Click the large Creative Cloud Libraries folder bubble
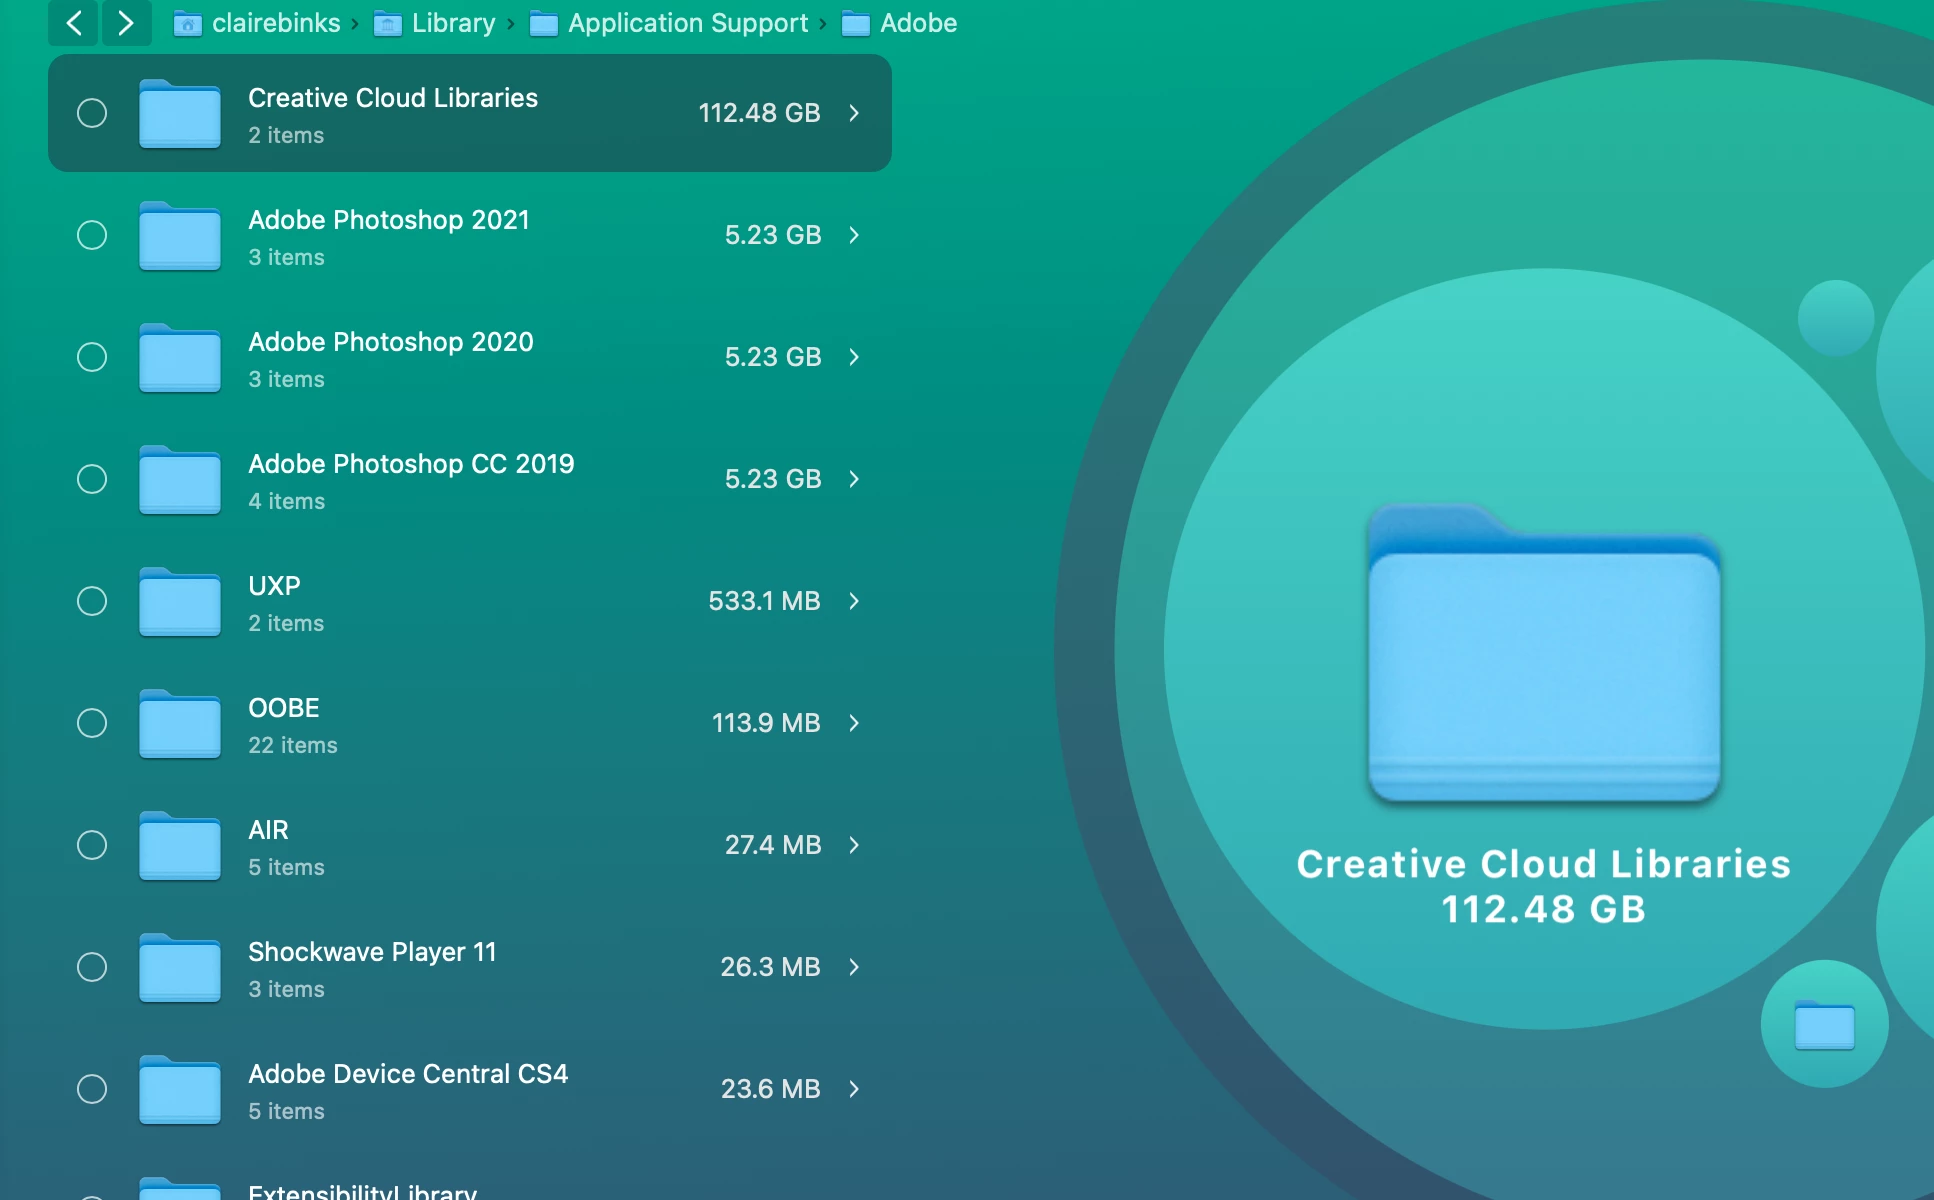 pos(1543,650)
